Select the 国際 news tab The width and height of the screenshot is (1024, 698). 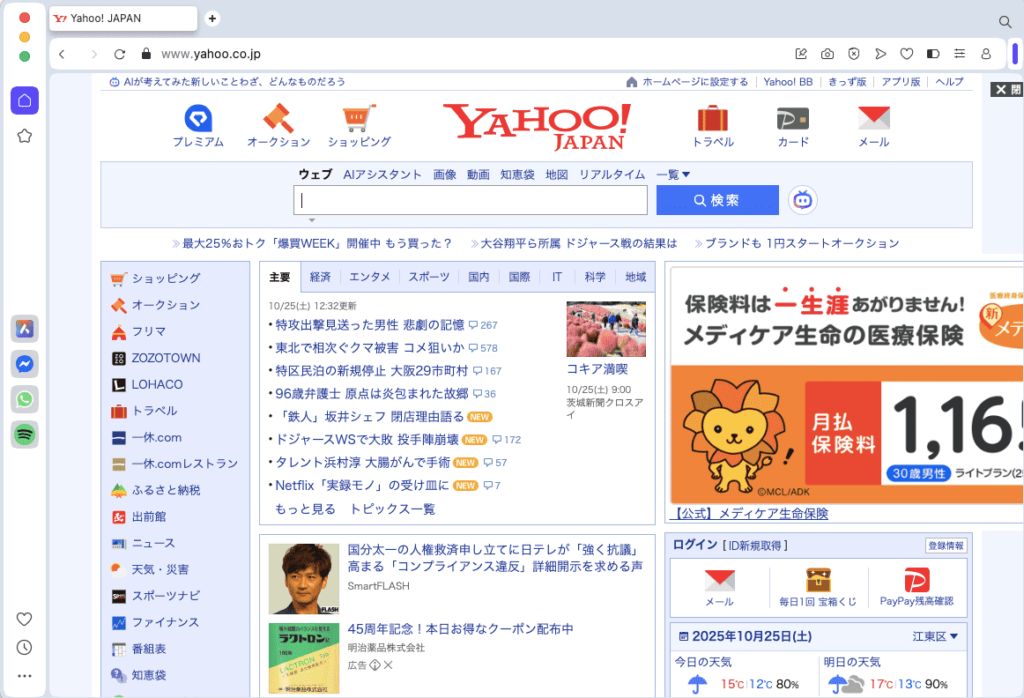point(519,277)
